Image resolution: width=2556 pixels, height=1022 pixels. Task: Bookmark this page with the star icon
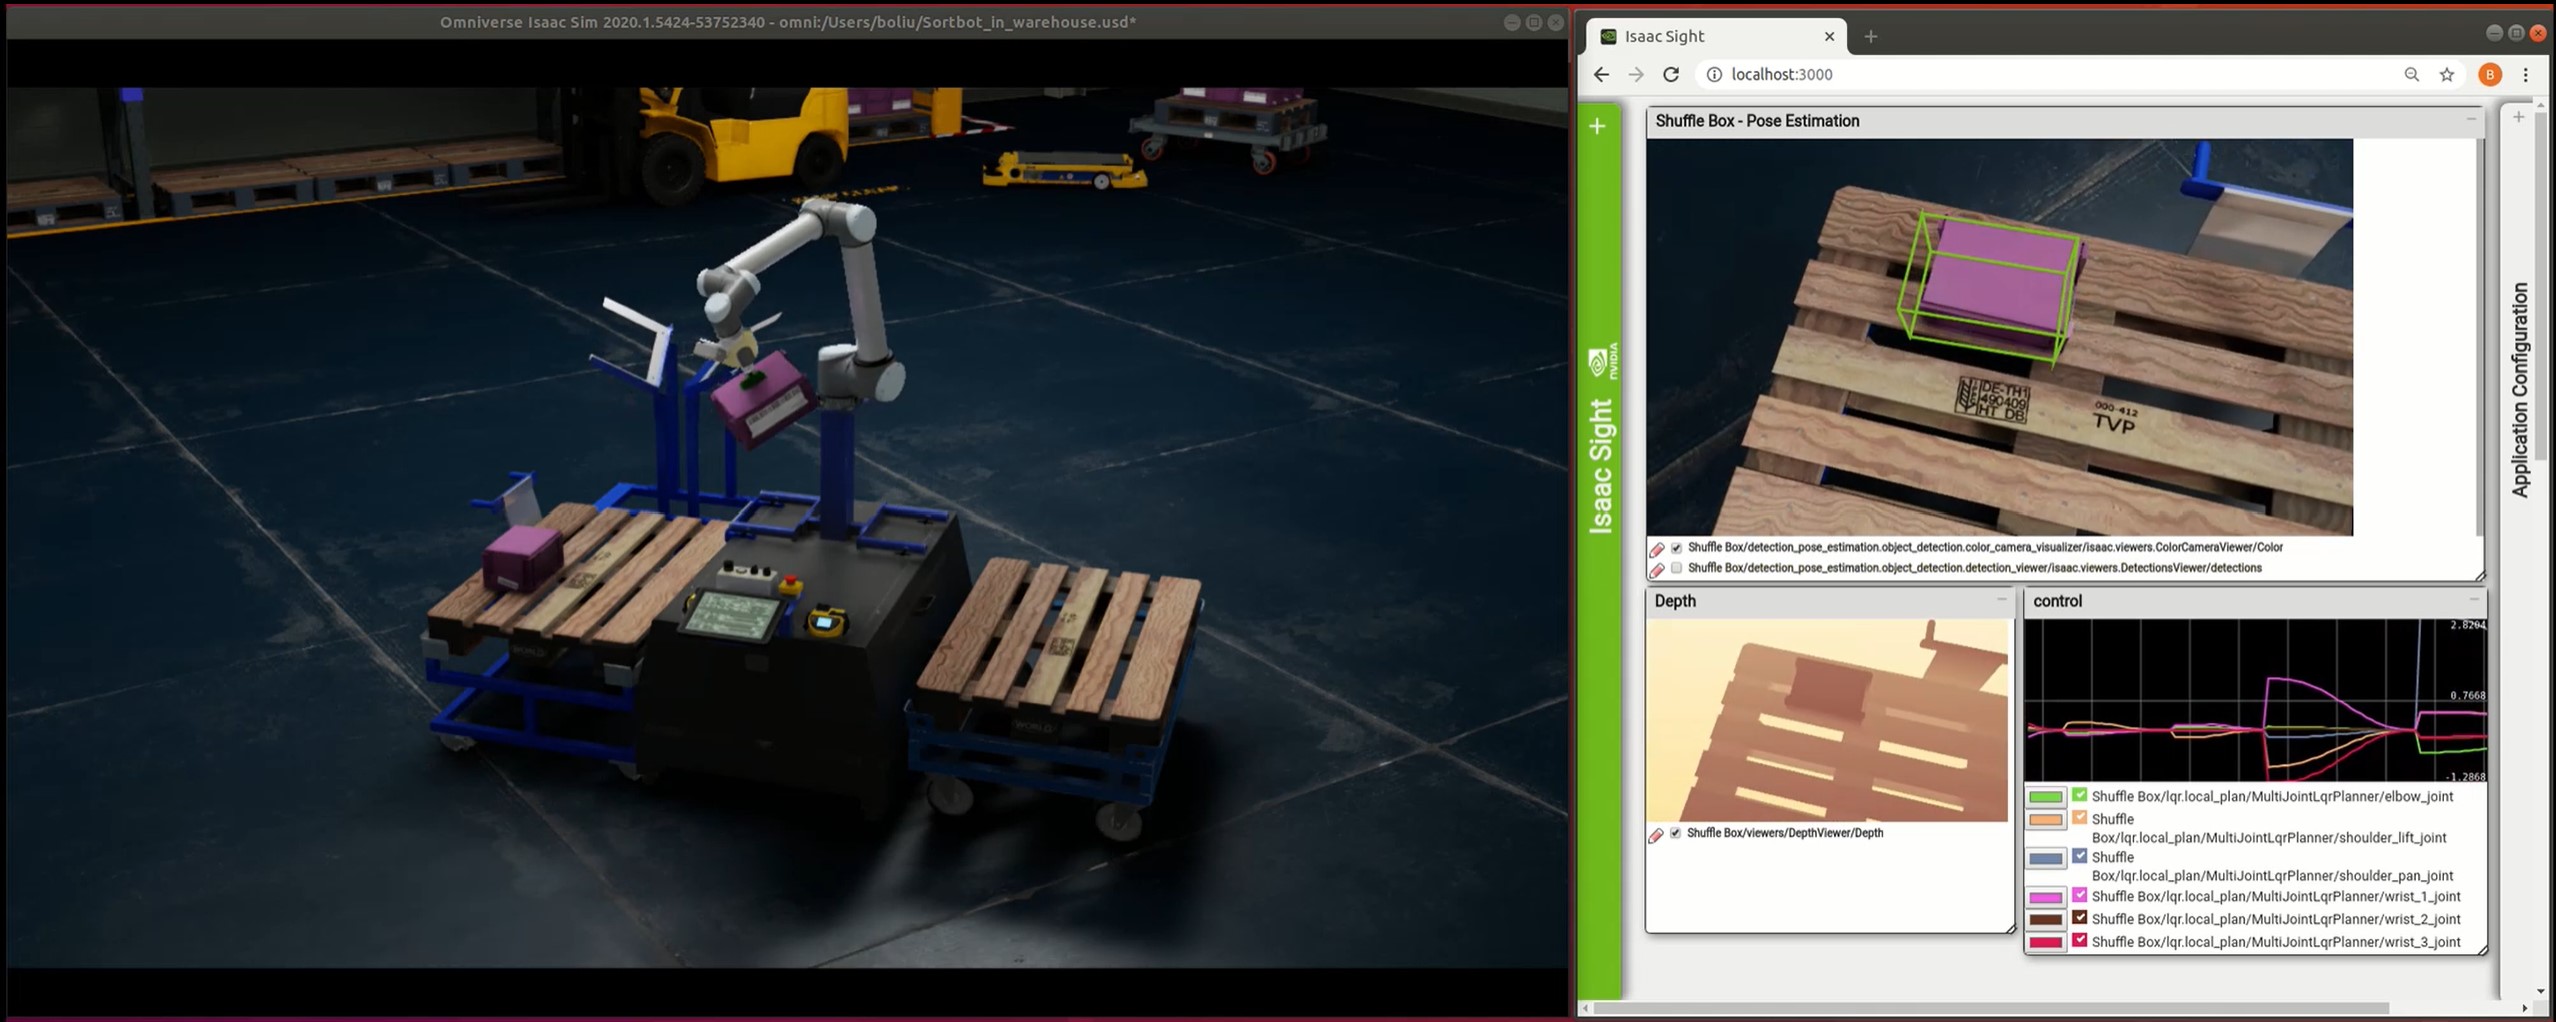click(x=2446, y=74)
